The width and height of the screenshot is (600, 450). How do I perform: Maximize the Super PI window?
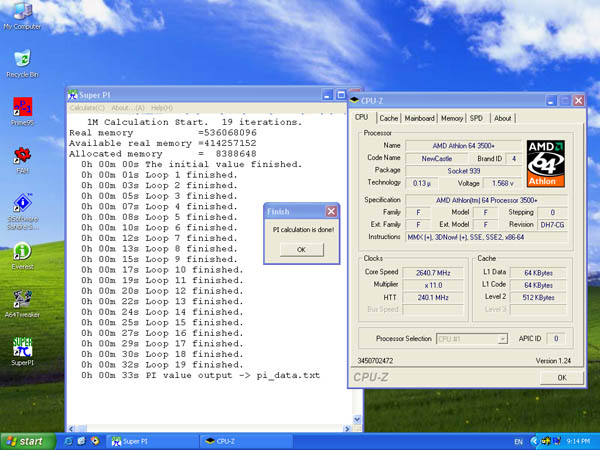341,95
